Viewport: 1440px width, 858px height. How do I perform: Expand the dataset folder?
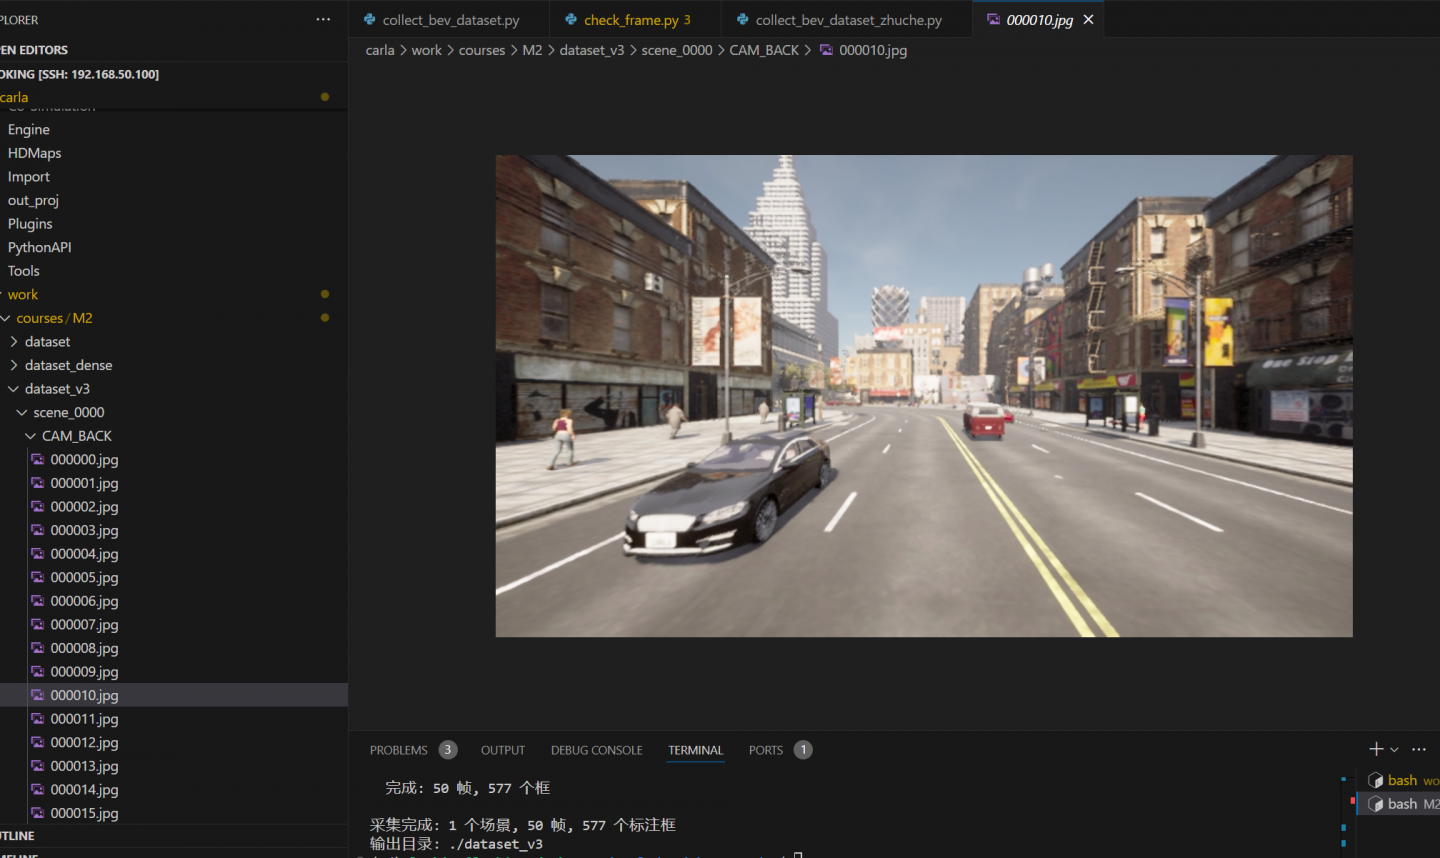point(13,342)
